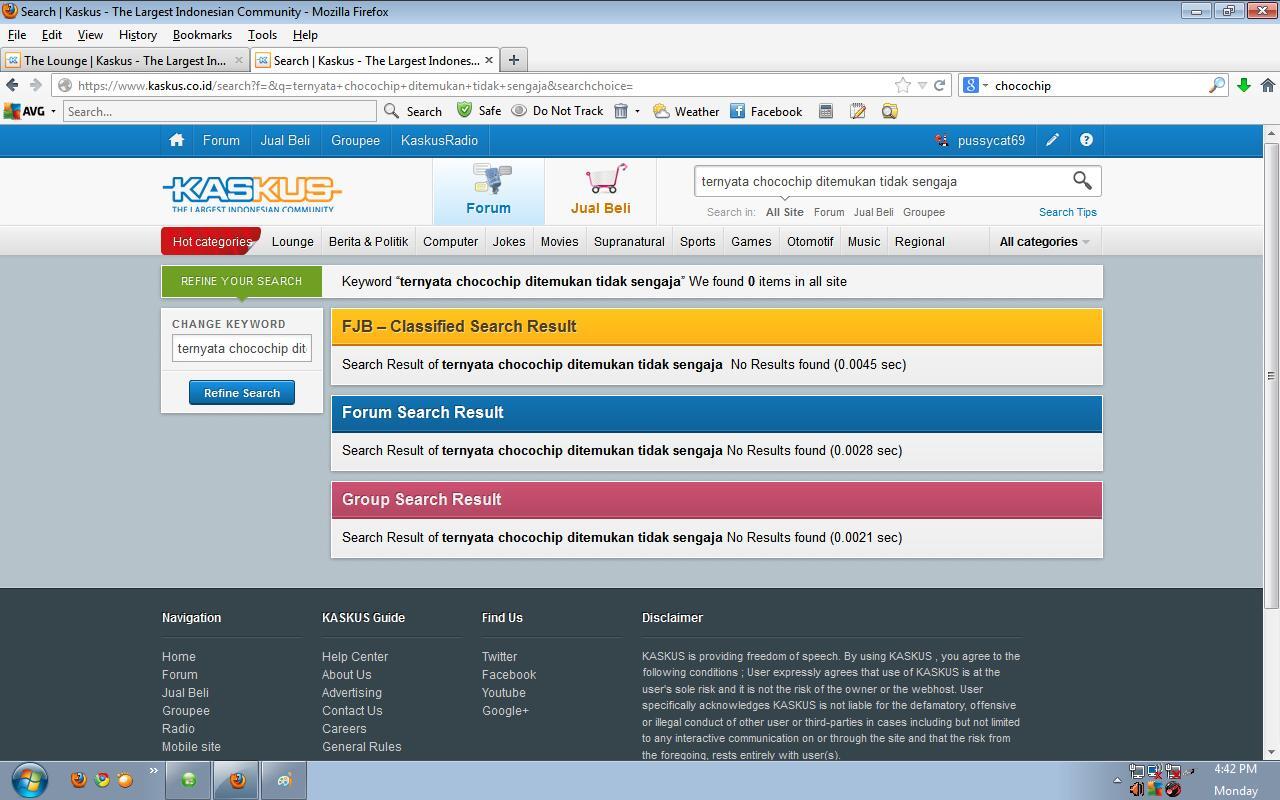1280x800 pixels.
Task: Open the AVG logo dropdown menu
Action: pyautogui.click(x=29, y=111)
